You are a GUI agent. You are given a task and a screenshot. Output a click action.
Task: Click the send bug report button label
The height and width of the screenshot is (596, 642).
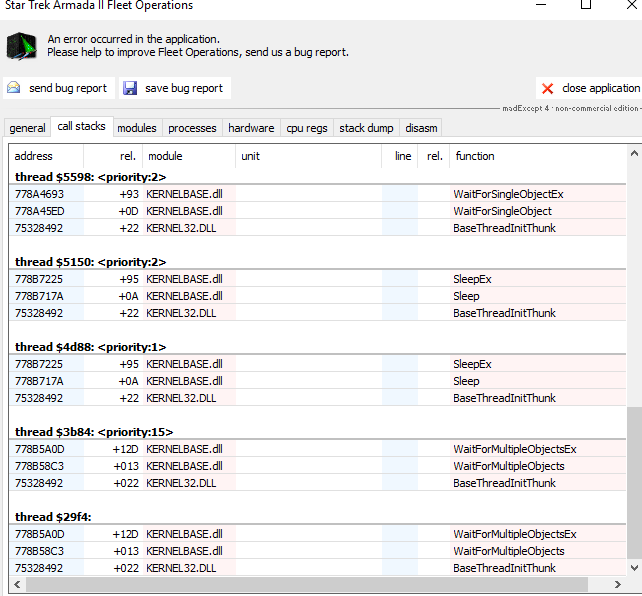point(68,88)
